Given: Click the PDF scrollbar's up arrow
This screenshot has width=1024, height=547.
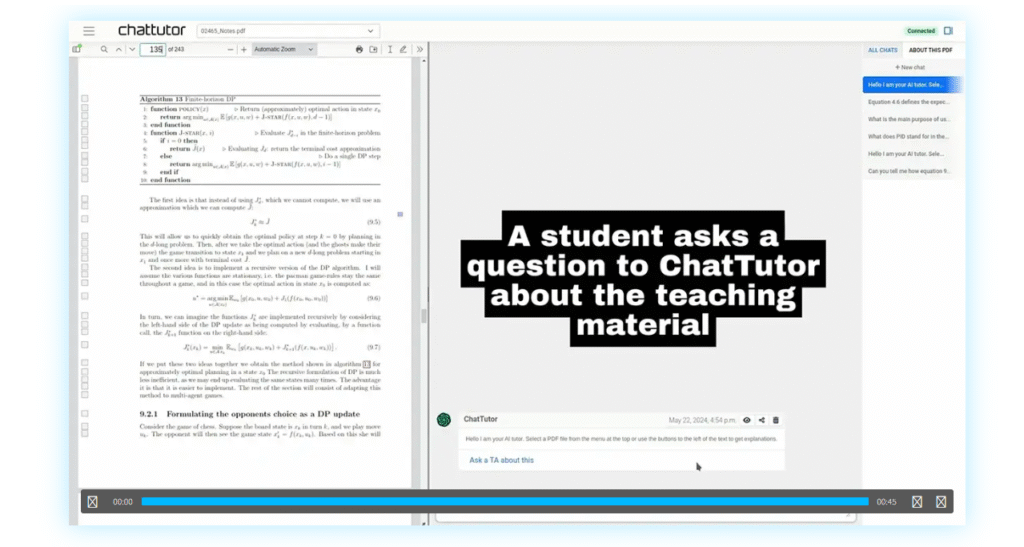Looking at the screenshot, I should 424,61.
